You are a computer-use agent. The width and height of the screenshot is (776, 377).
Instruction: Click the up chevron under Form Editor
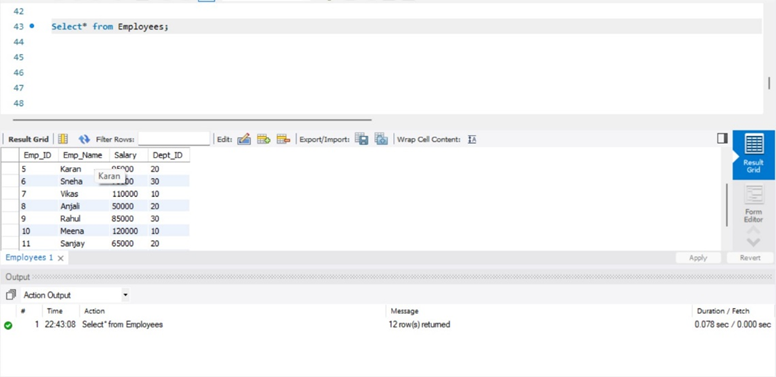(x=753, y=231)
